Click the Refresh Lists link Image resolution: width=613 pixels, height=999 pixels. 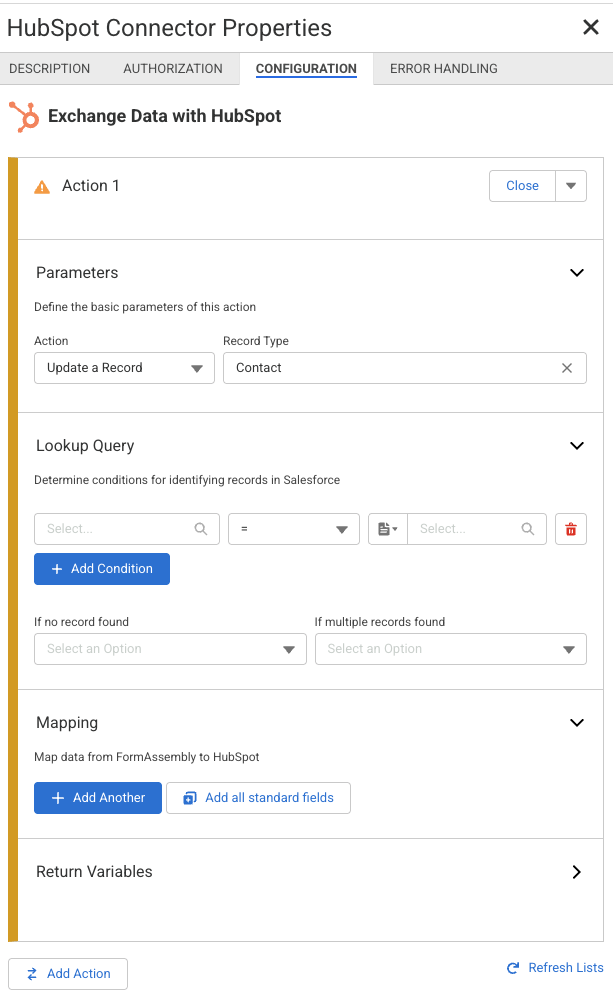[555, 968]
